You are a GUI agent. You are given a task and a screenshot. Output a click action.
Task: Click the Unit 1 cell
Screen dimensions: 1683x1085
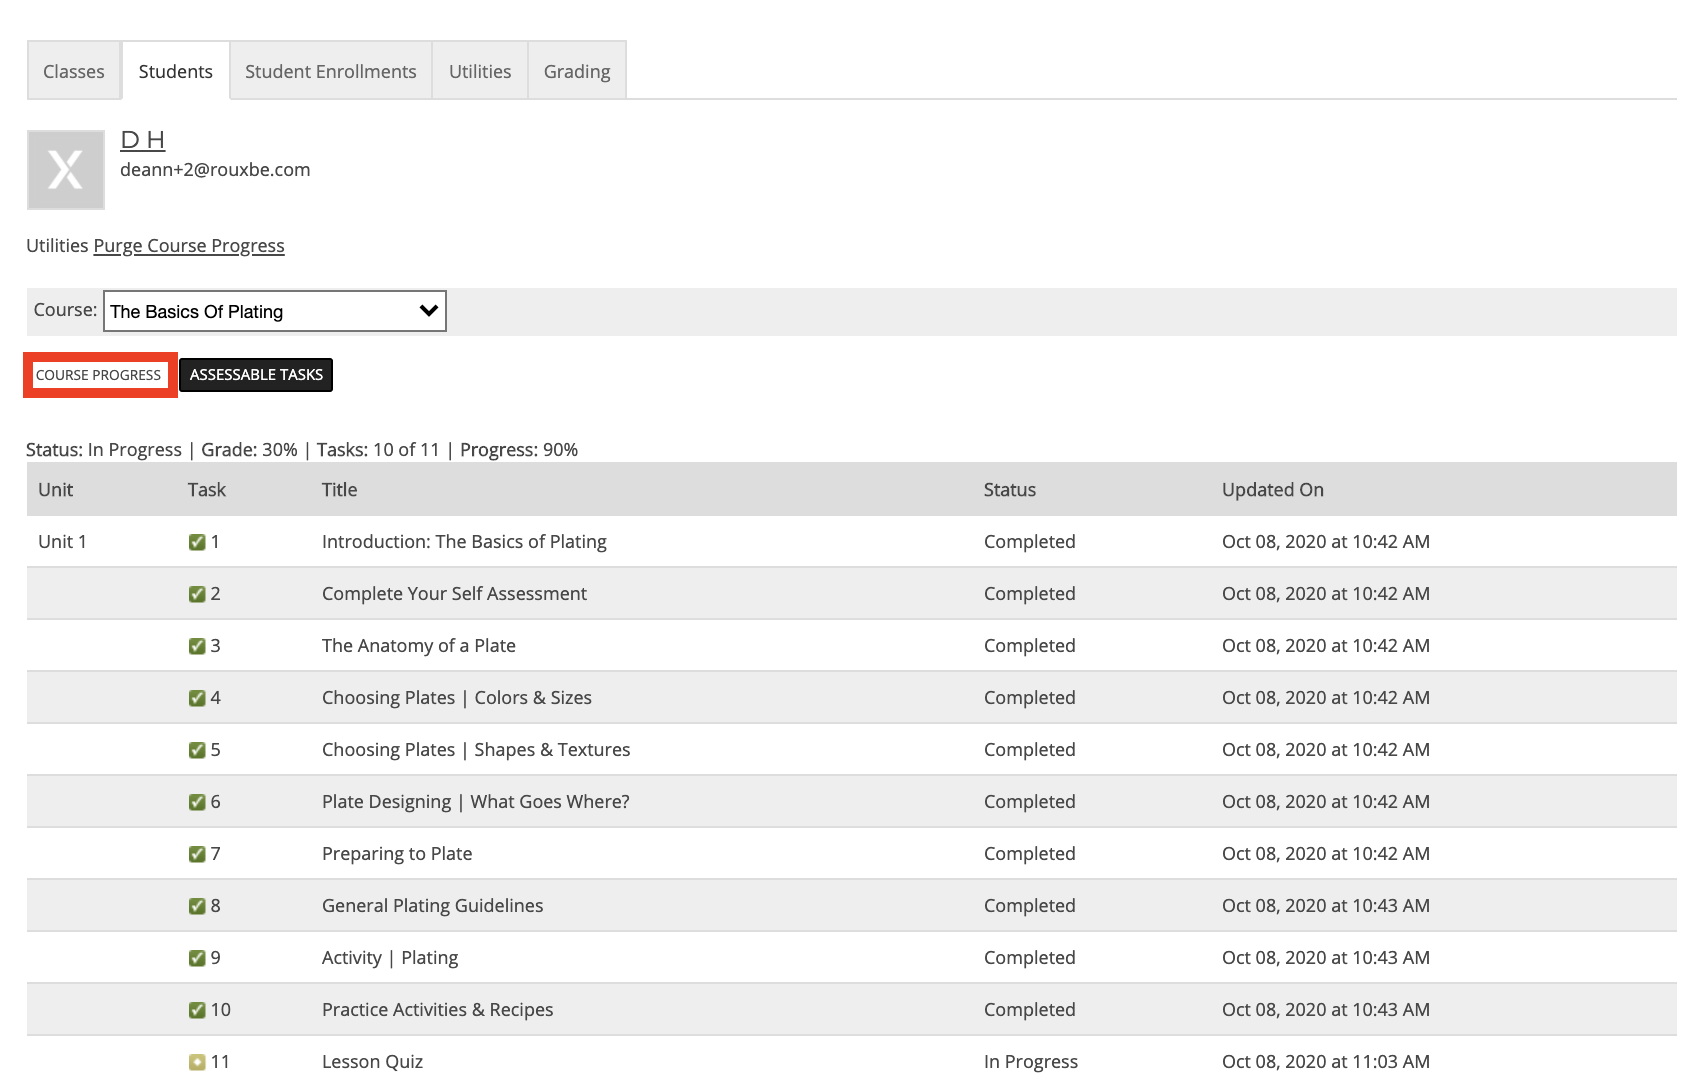click(63, 542)
